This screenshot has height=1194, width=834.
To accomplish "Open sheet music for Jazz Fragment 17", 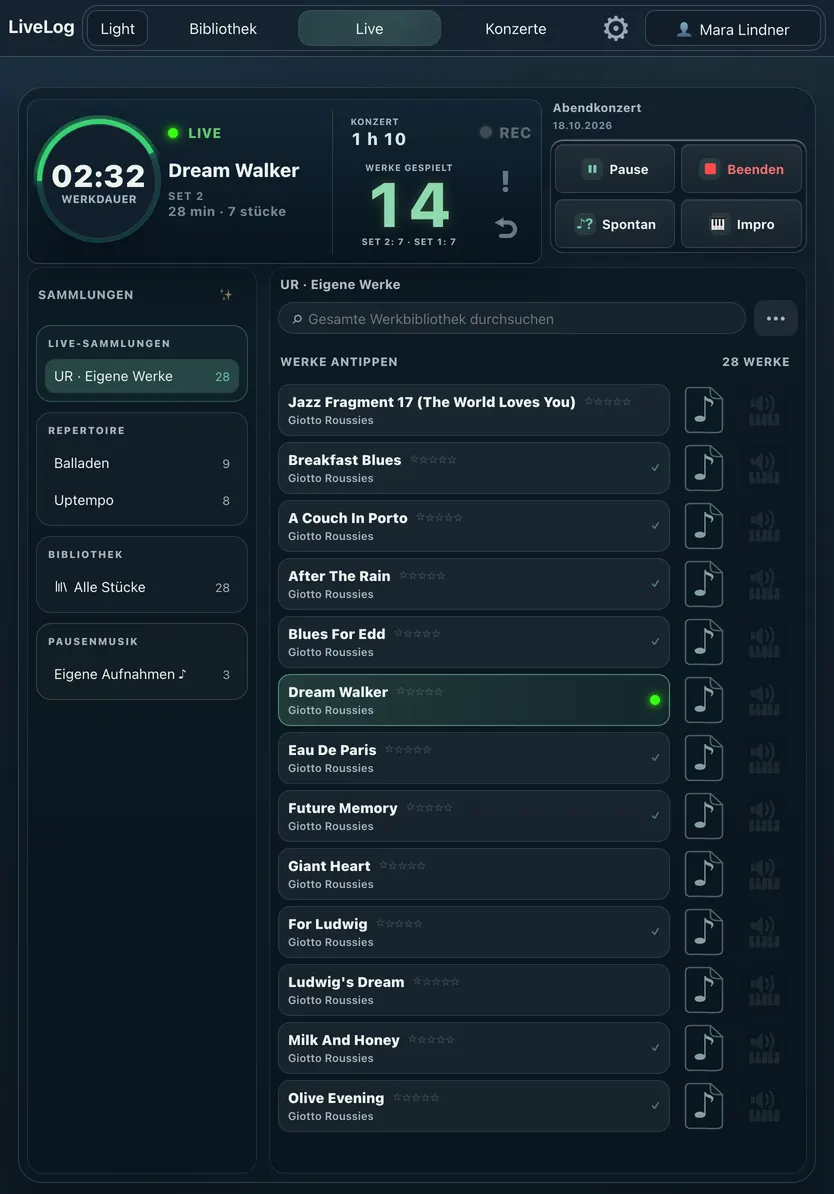I will [x=704, y=410].
